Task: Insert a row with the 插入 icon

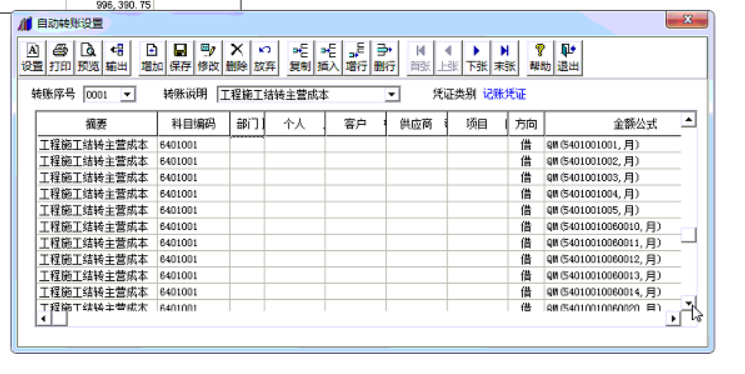Action: pos(328,58)
